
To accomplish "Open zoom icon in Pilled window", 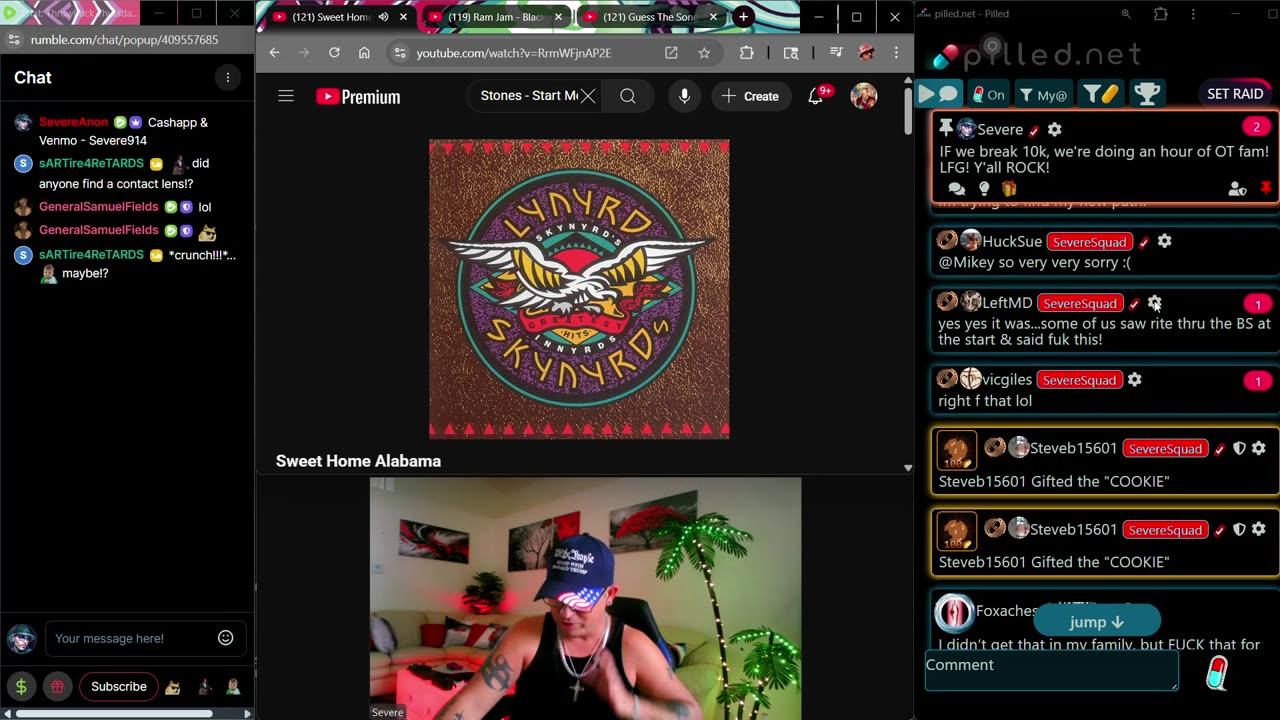I will [1126, 14].
